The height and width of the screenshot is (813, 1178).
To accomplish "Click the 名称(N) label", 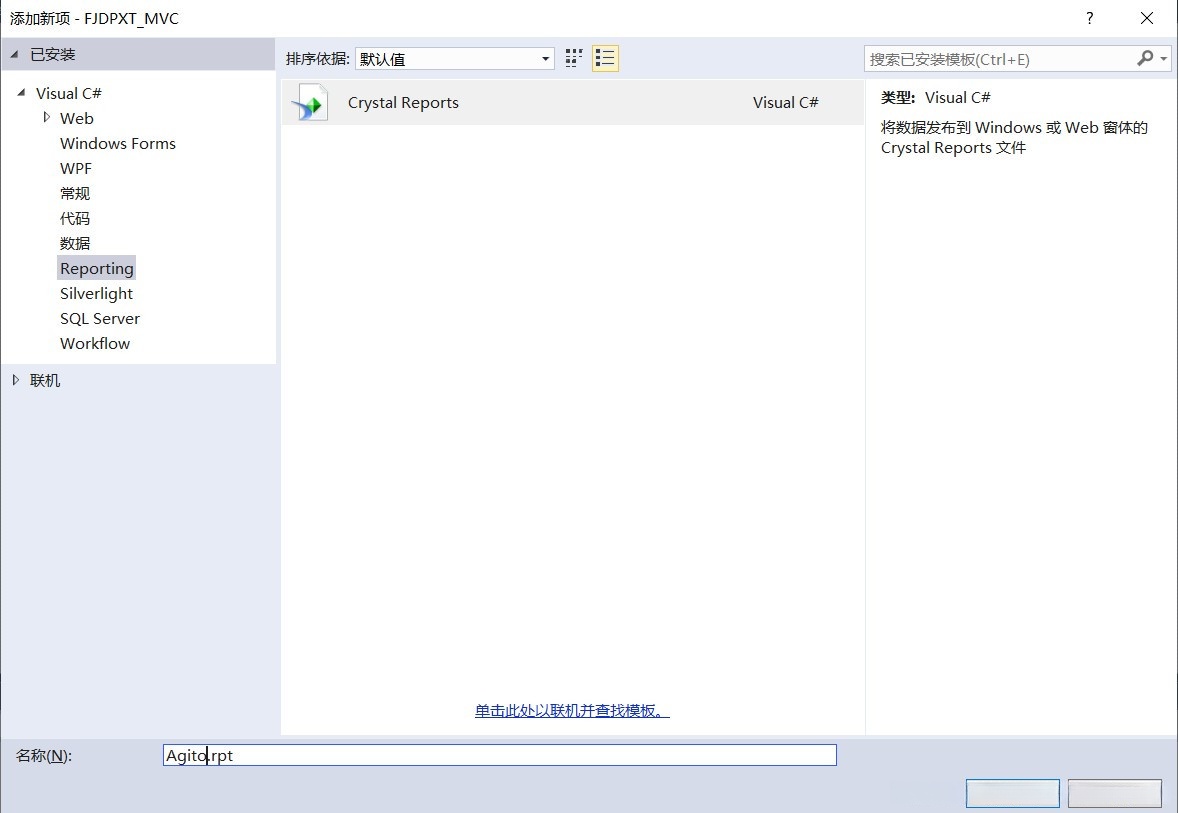I will pos(44,756).
